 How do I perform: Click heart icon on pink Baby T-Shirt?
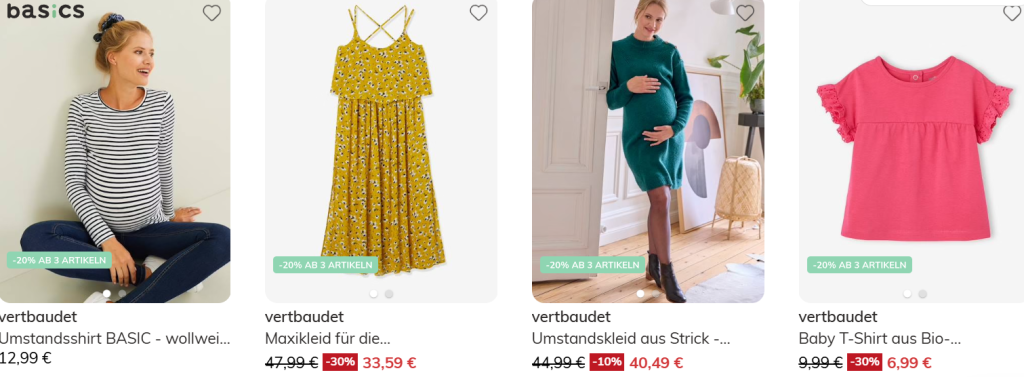click(x=1012, y=12)
